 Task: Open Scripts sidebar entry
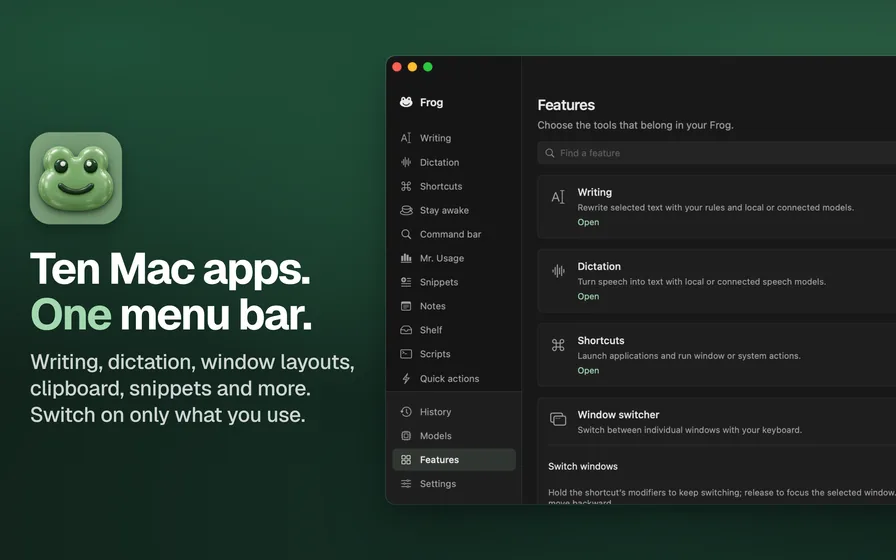pos(454,354)
